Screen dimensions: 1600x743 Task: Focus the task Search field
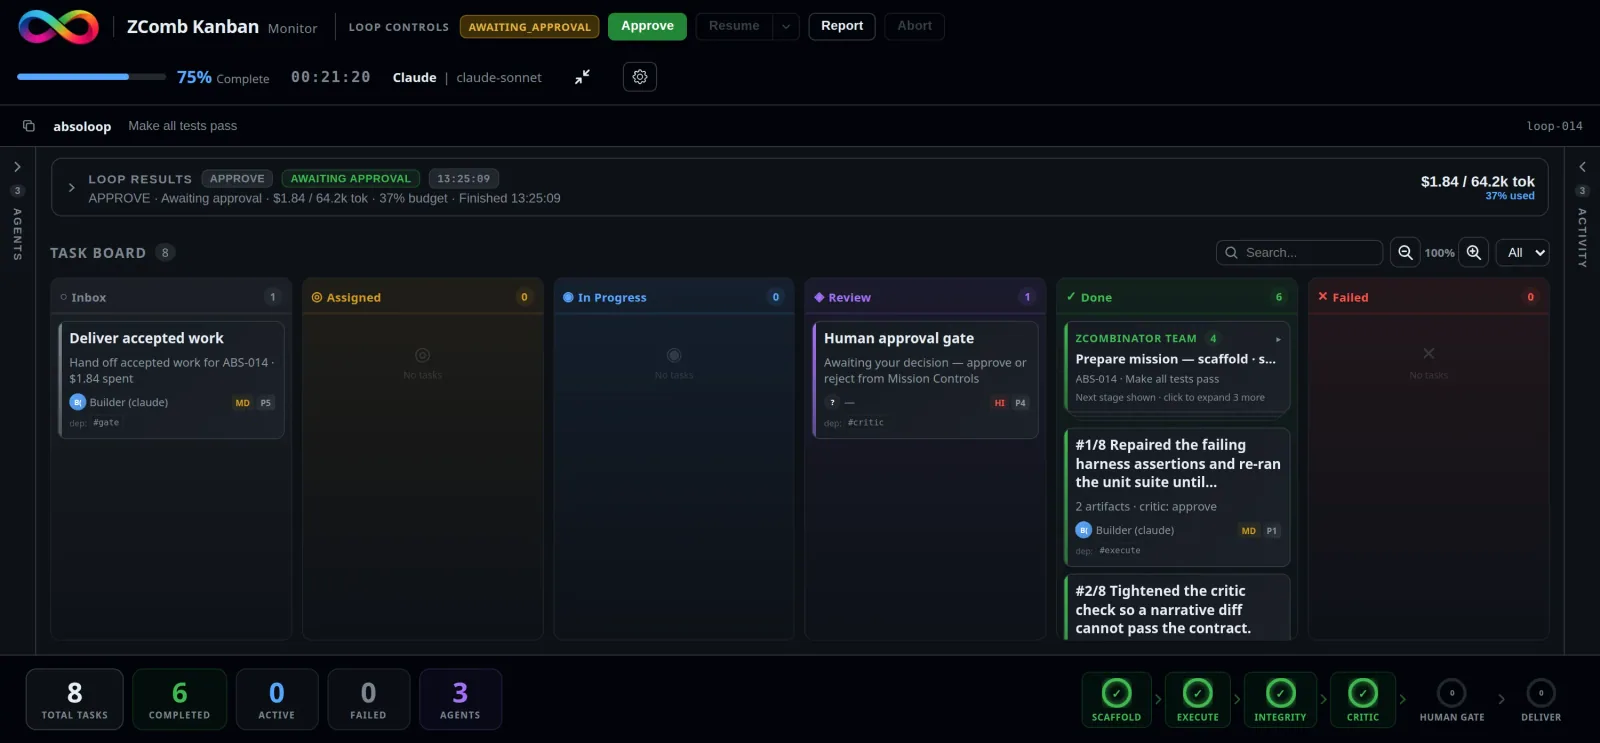pyautogui.click(x=1300, y=253)
